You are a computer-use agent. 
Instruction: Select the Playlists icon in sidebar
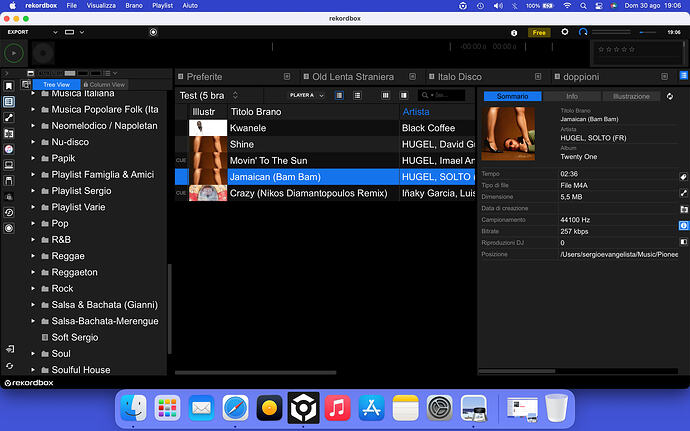click(9, 102)
